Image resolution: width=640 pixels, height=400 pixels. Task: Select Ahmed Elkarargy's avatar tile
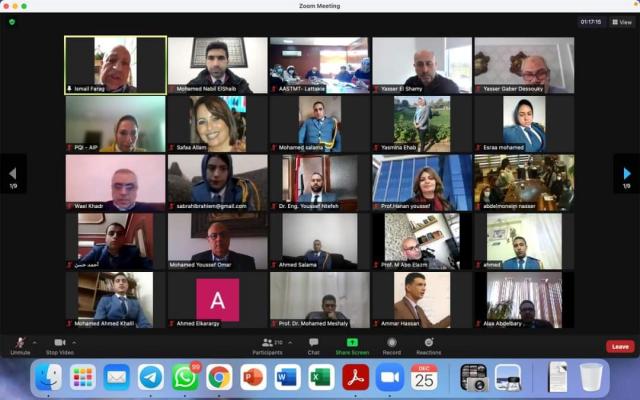coord(218,300)
